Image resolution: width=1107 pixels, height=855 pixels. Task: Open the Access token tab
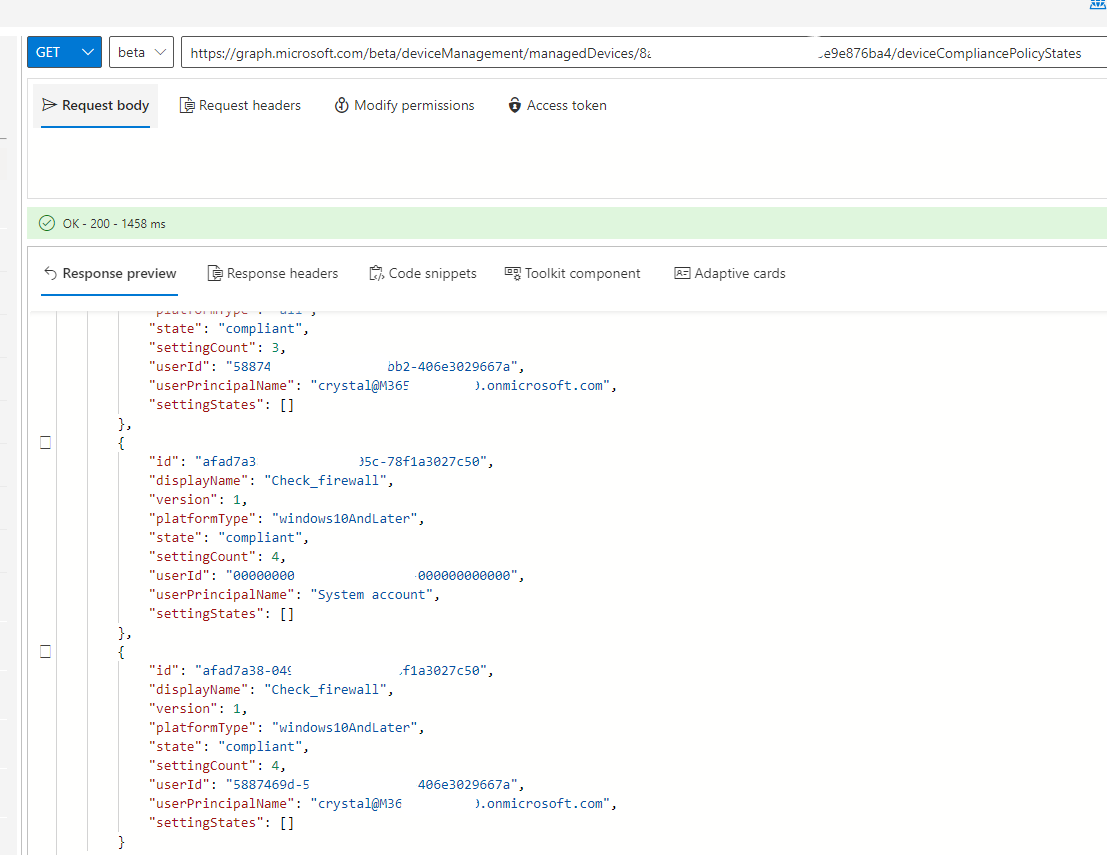pos(557,105)
